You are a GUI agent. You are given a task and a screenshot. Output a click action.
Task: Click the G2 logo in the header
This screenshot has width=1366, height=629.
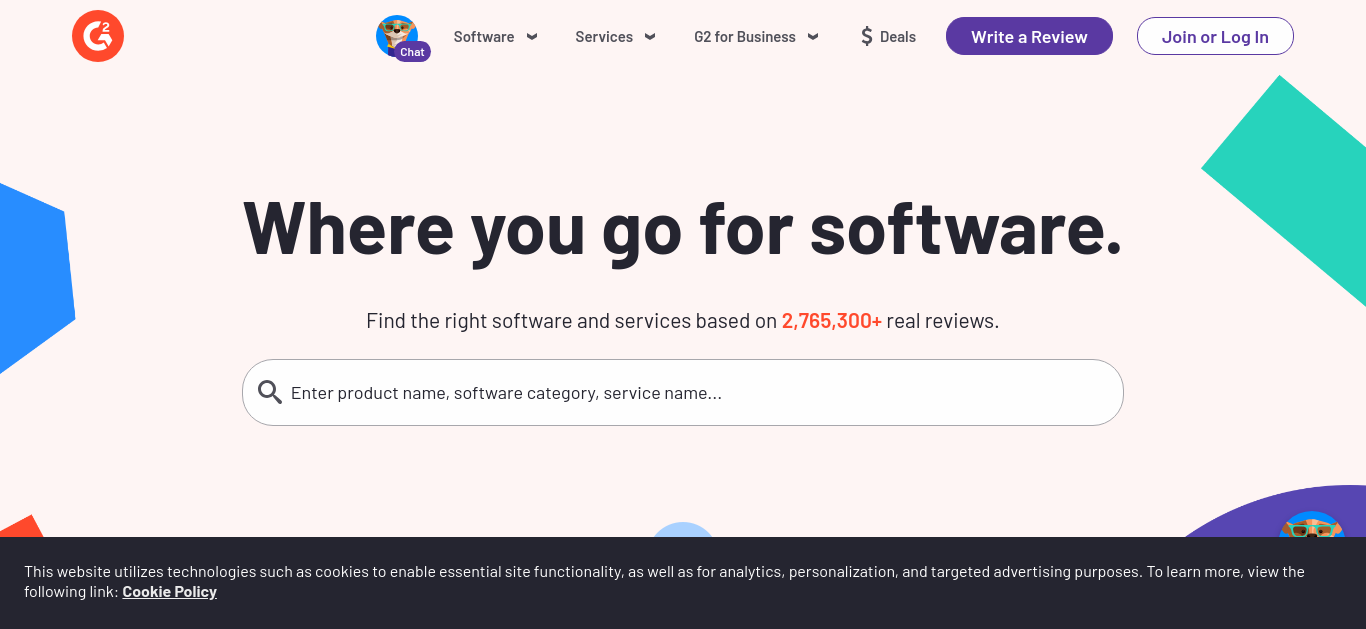[x=98, y=37]
